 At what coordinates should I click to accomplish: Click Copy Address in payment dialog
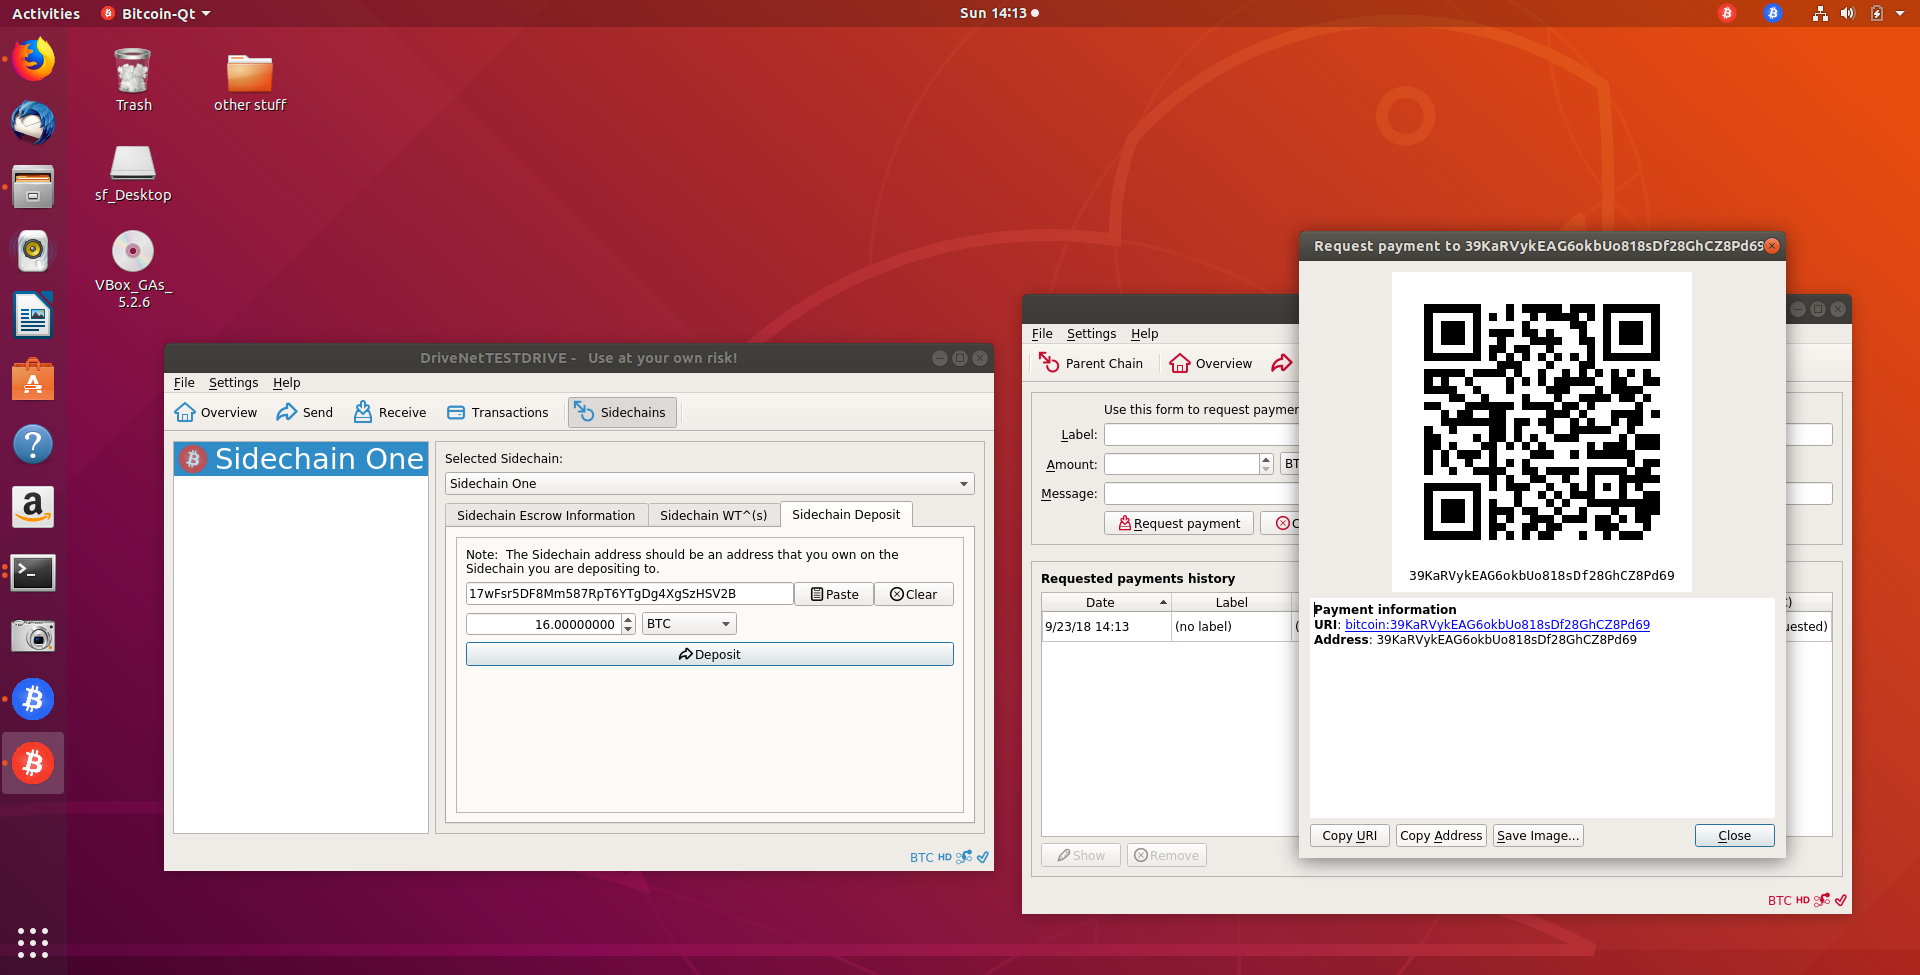(x=1441, y=836)
